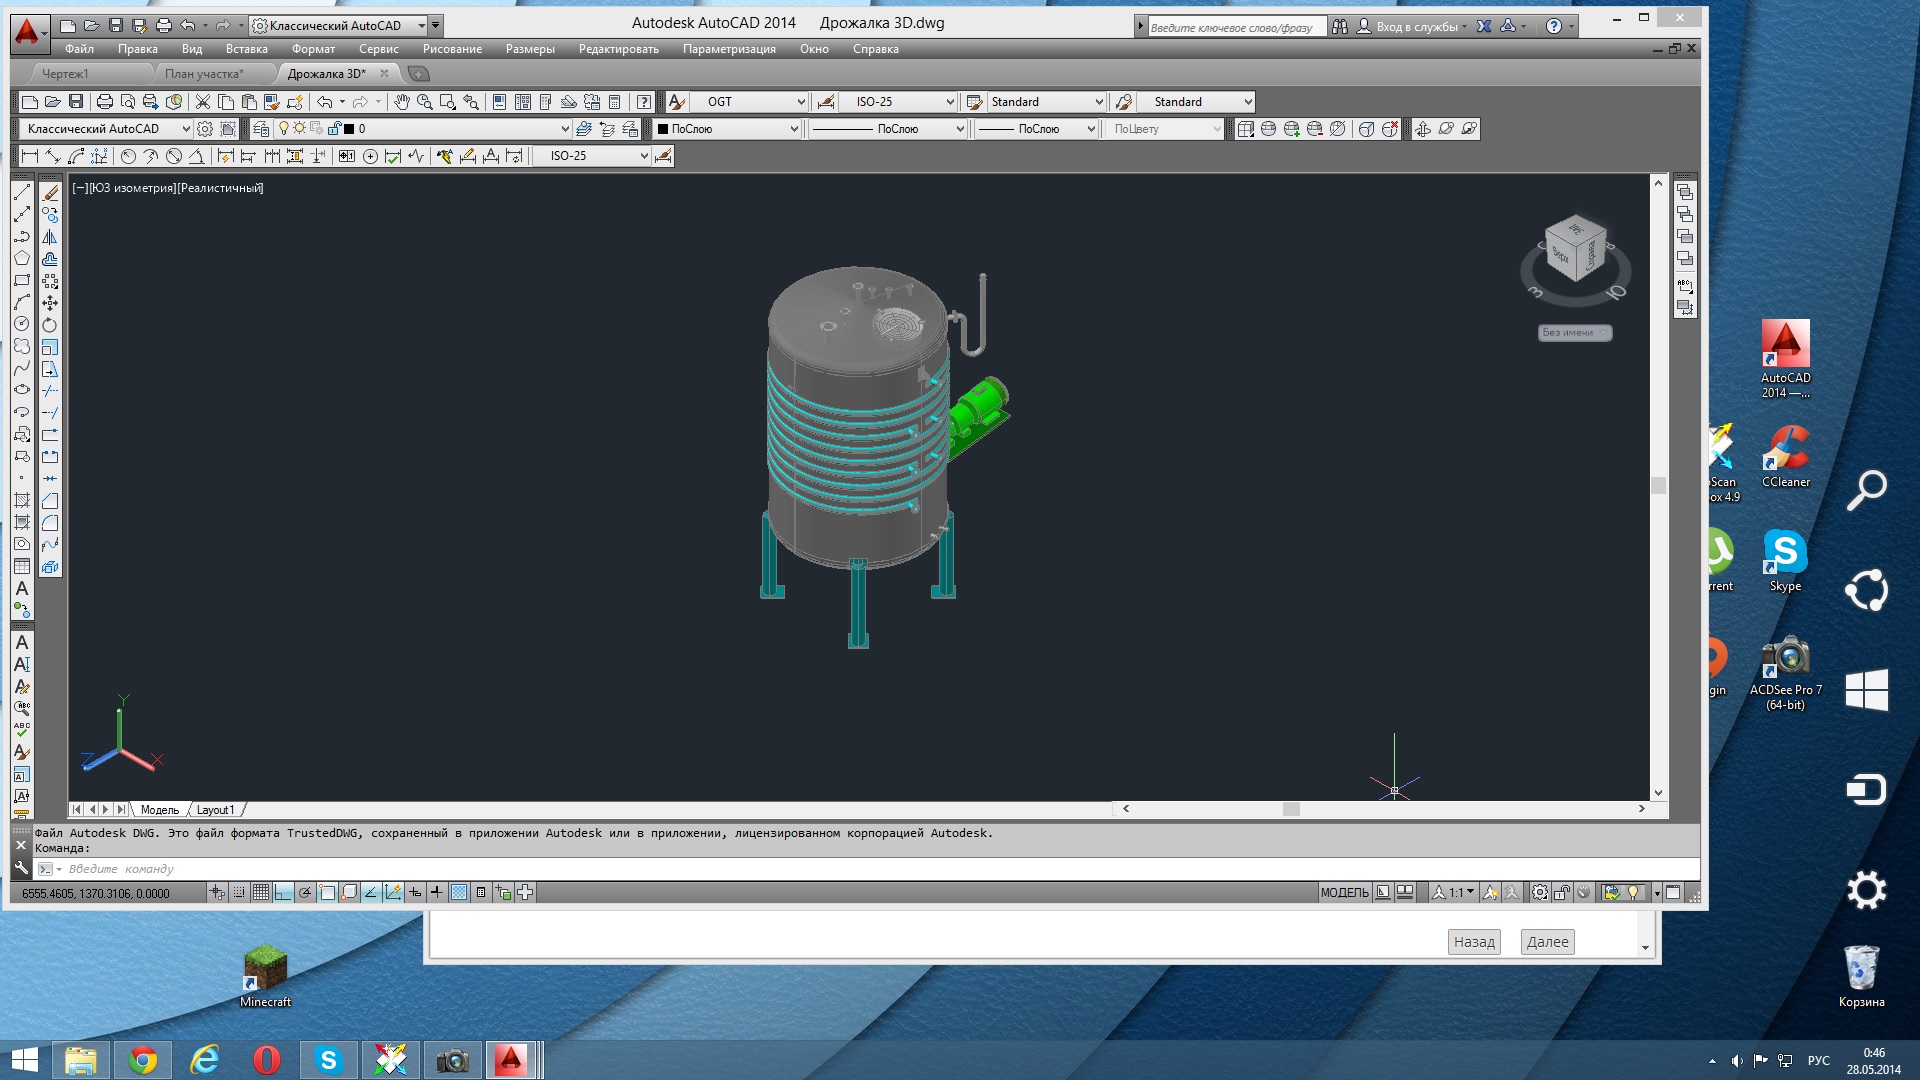This screenshot has height=1080, width=1920.
Task: Toggle Snap Mode in status bar
Action: pos(239,892)
